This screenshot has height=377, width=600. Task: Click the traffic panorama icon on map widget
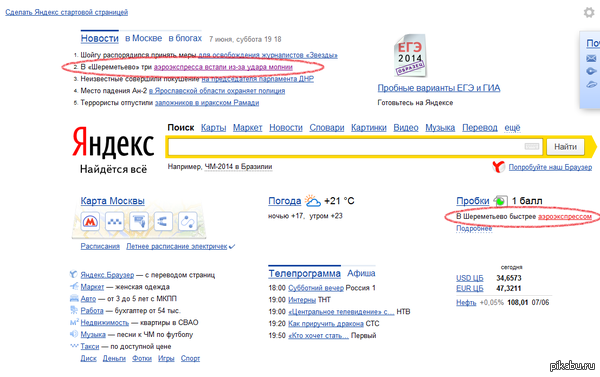coord(139,221)
